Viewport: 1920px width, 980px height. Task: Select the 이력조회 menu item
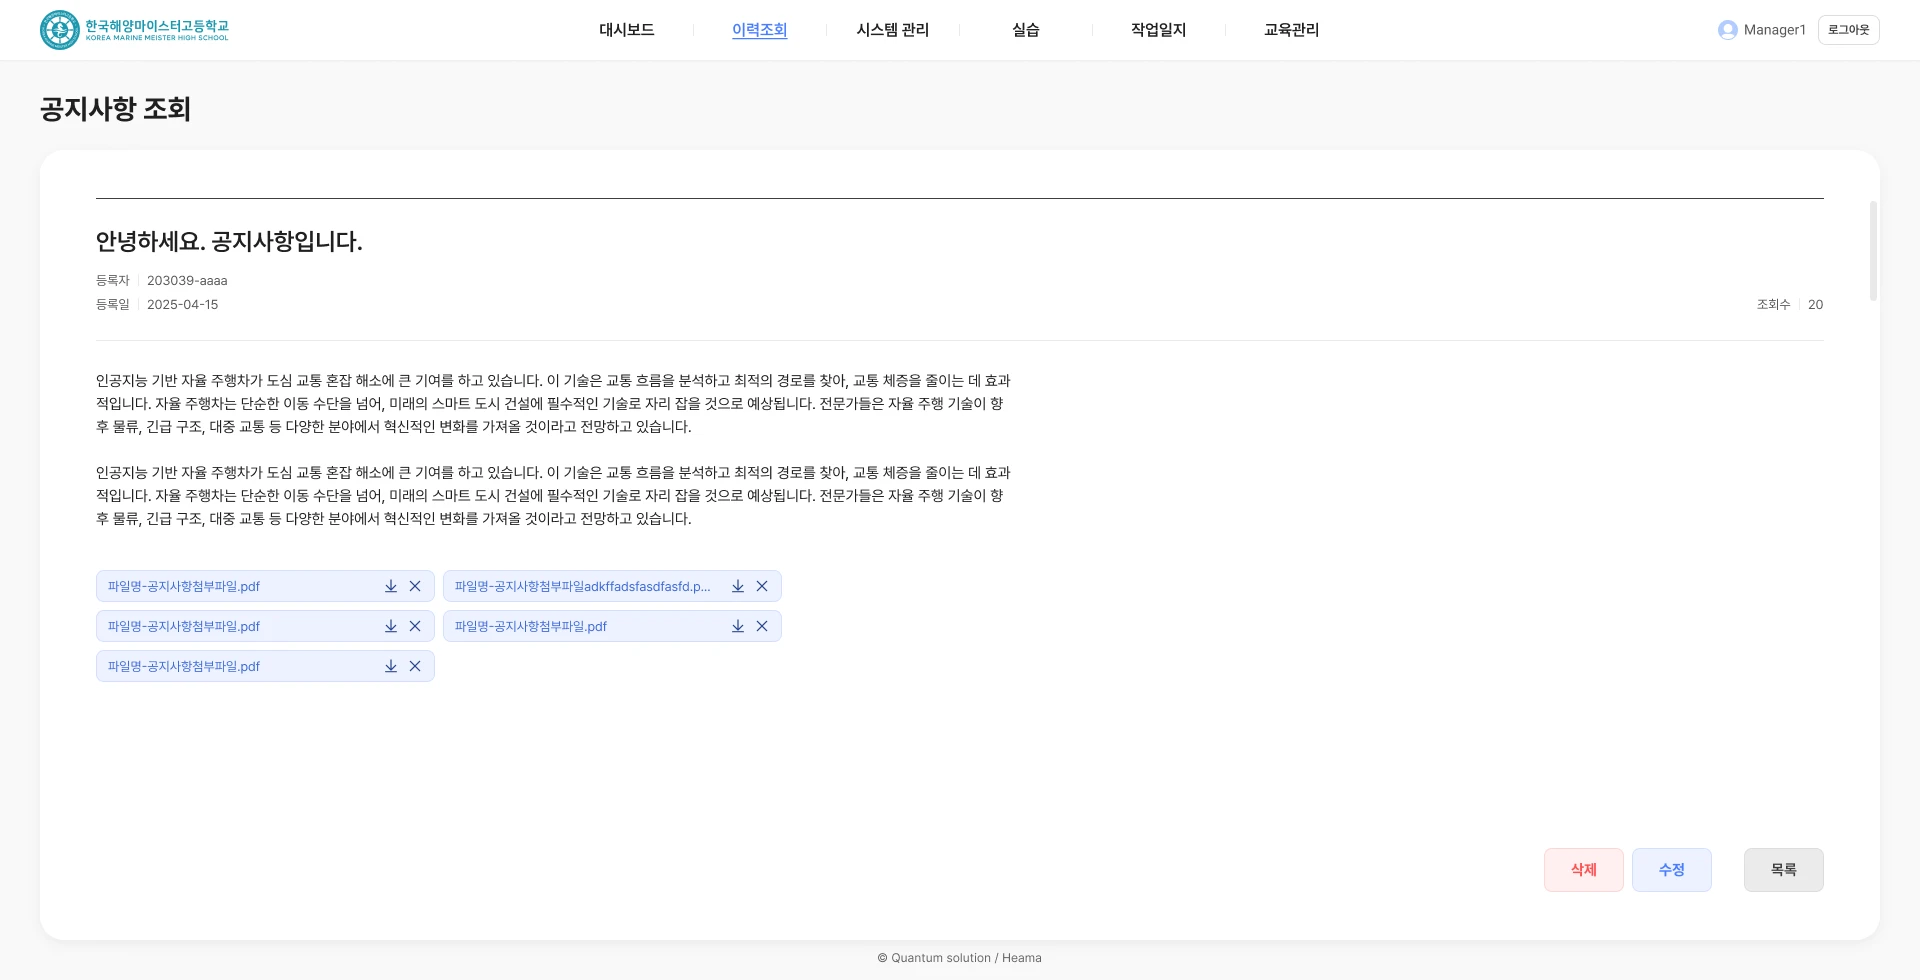760,30
